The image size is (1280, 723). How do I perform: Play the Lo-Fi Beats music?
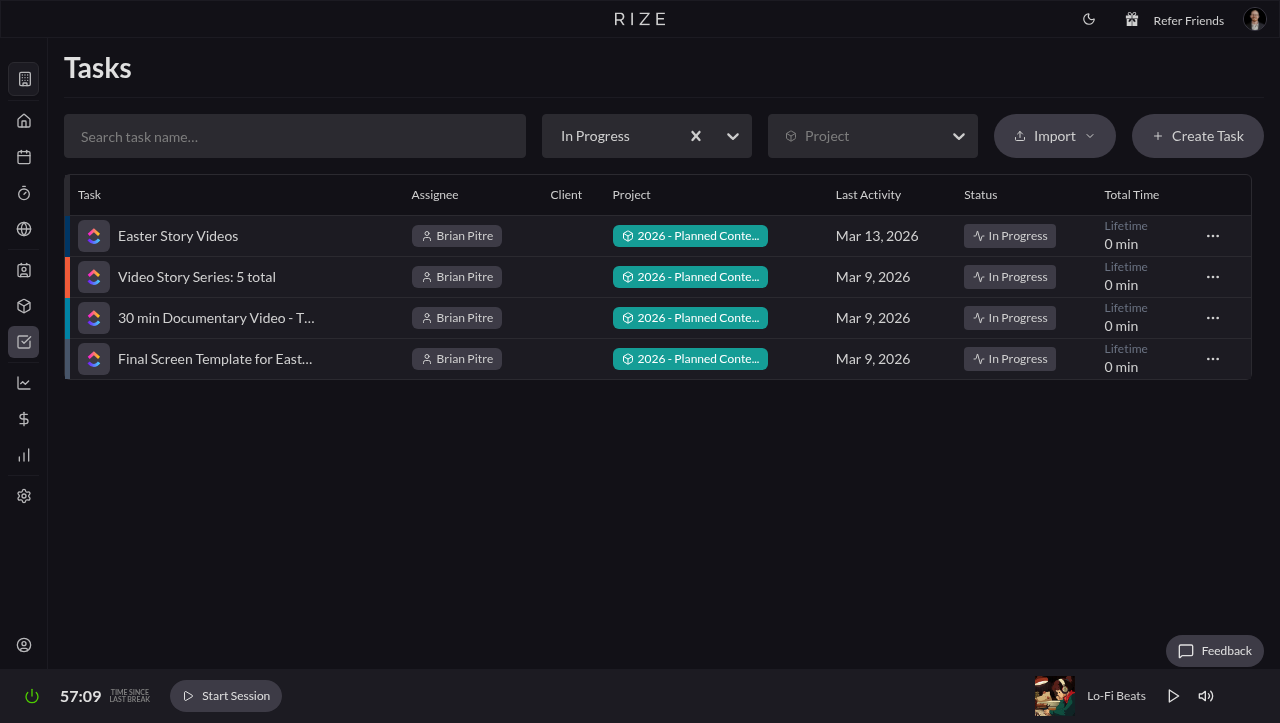(x=1173, y=696)
